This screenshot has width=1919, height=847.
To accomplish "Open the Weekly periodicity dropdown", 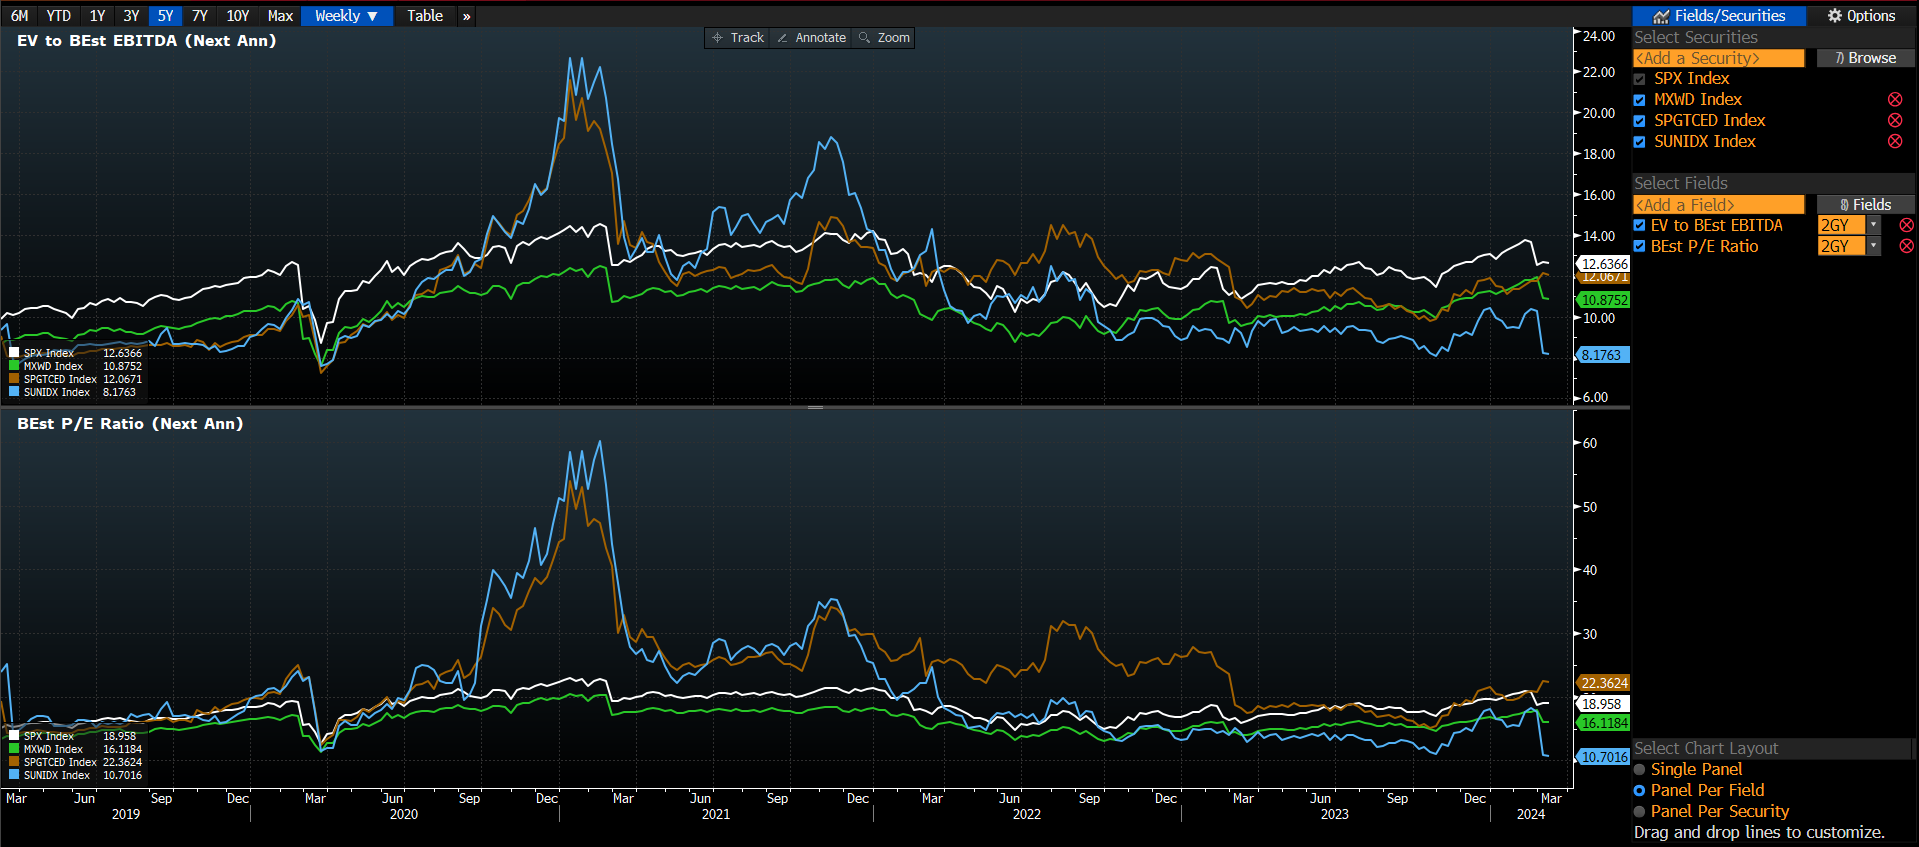I will [346, 16].
